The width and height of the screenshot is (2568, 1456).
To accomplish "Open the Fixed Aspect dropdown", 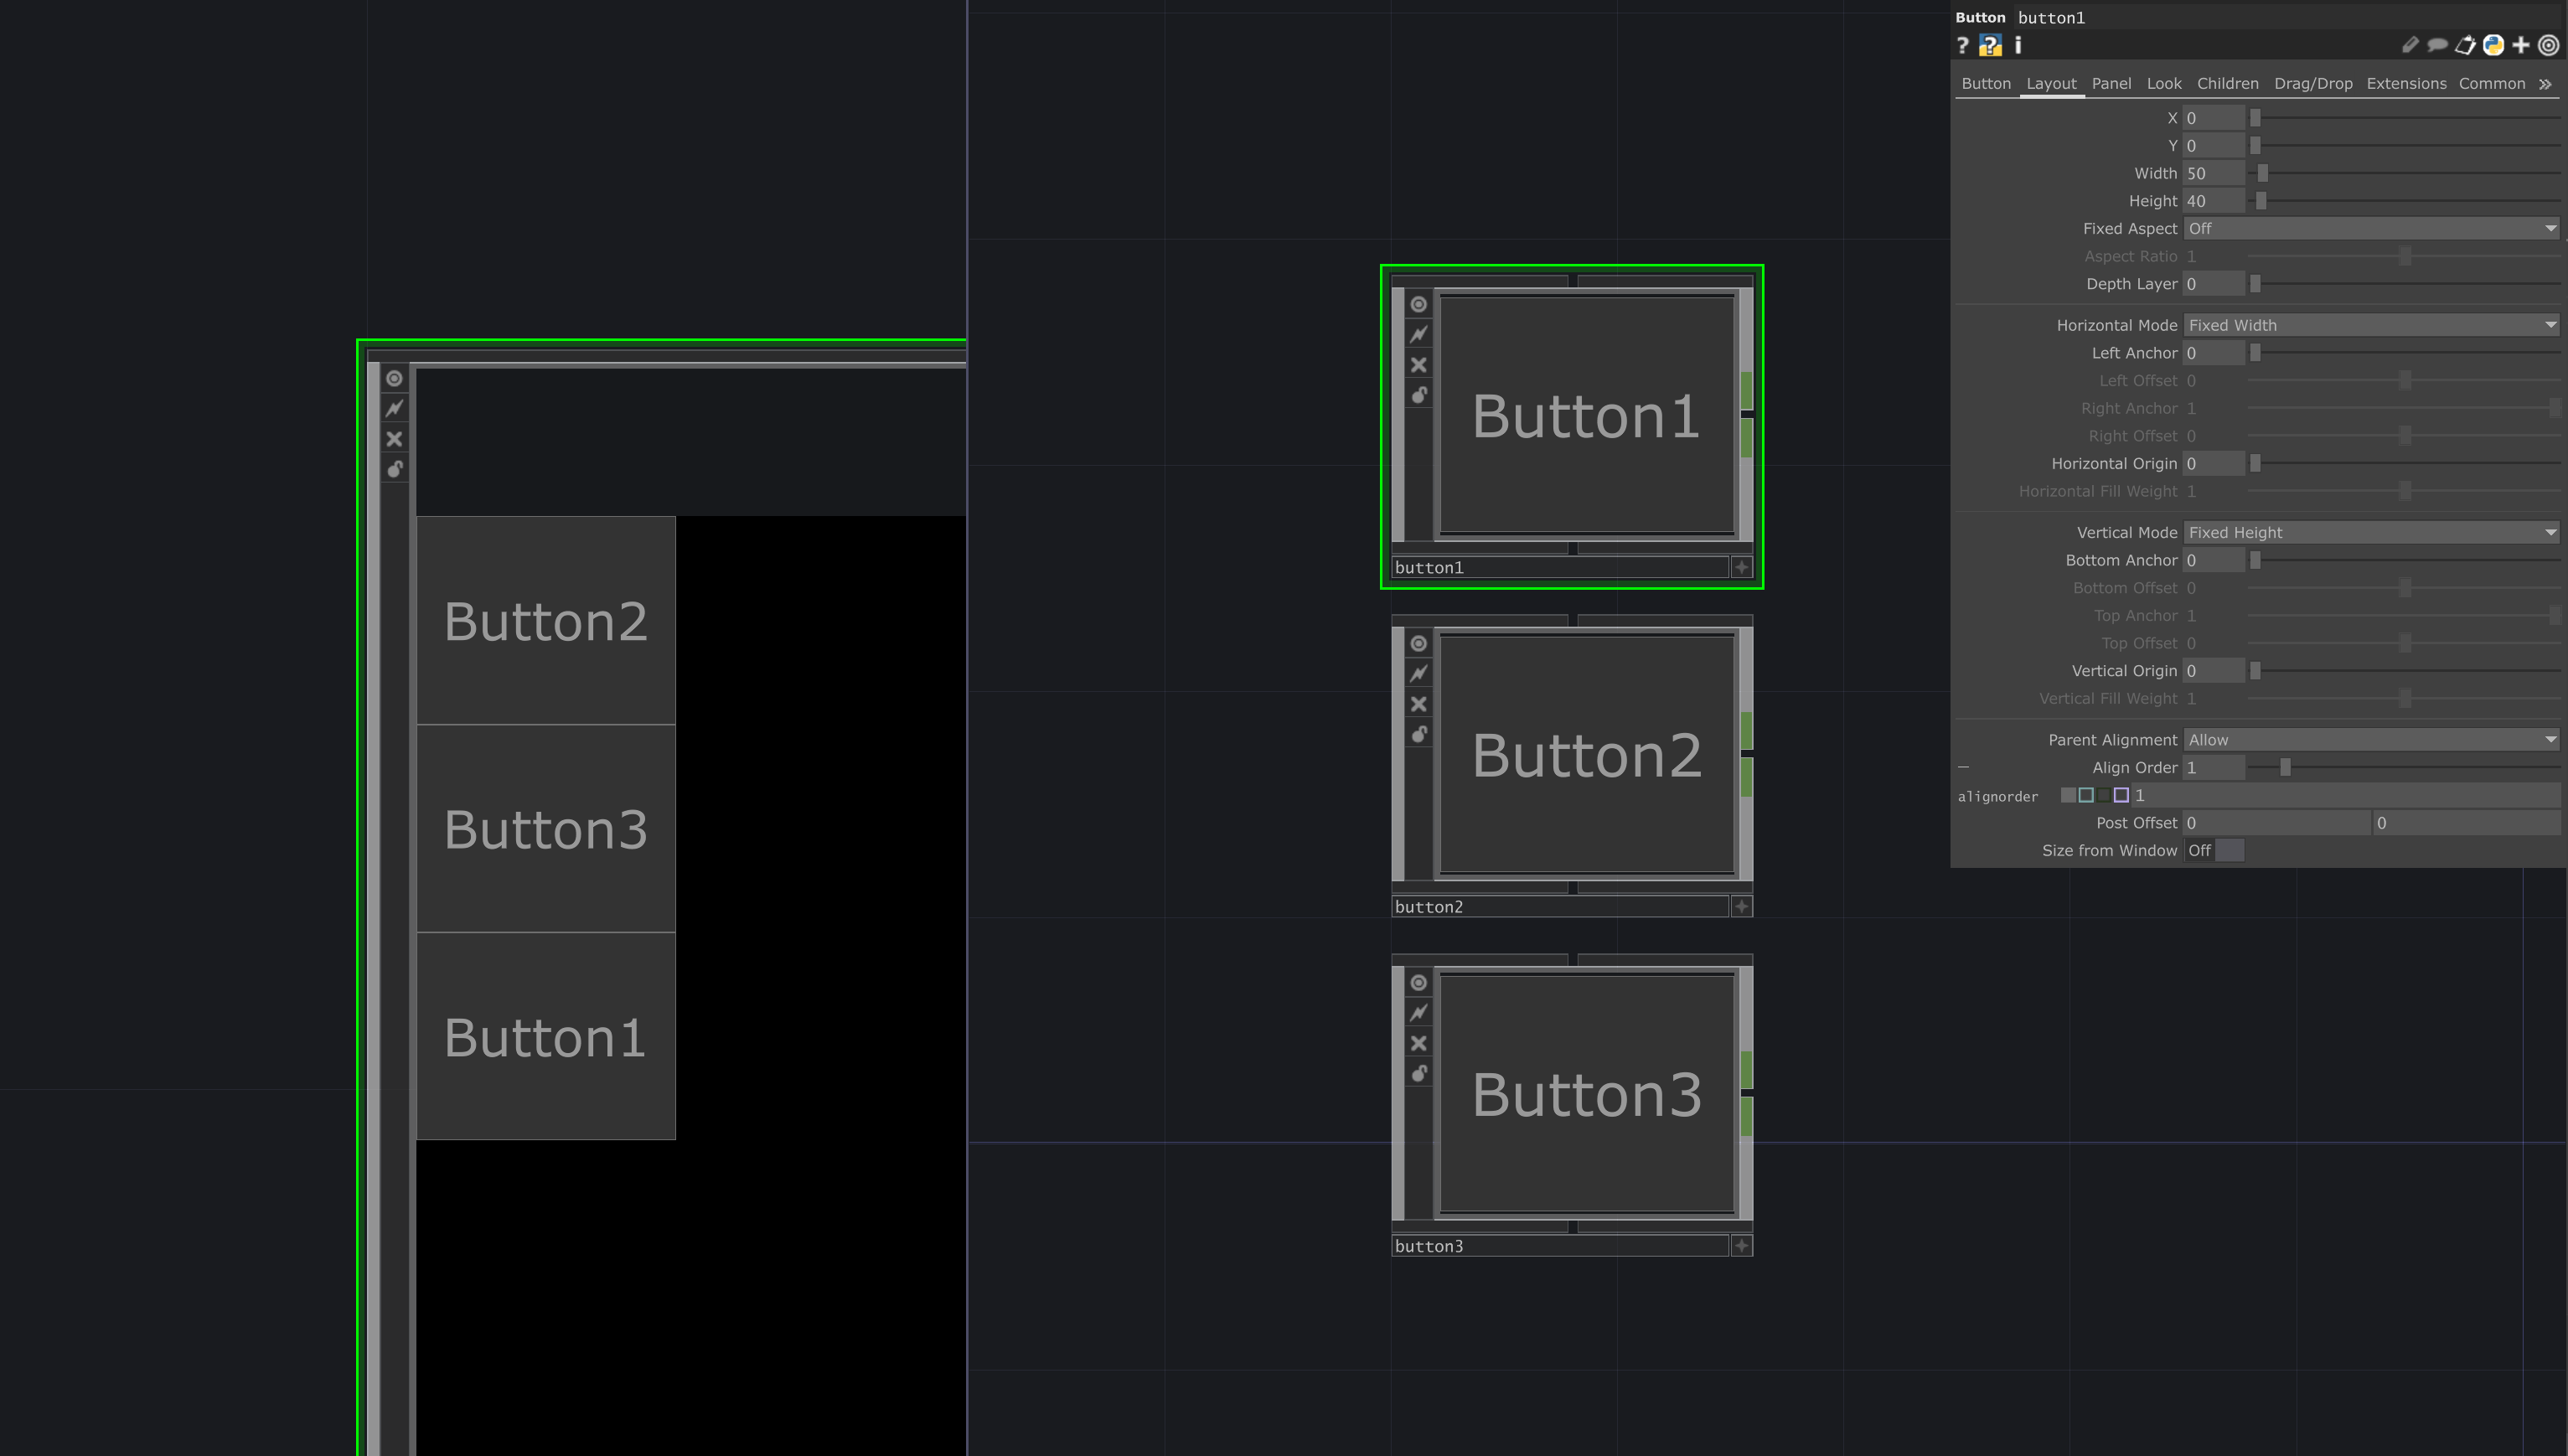I will [2370, 228].
